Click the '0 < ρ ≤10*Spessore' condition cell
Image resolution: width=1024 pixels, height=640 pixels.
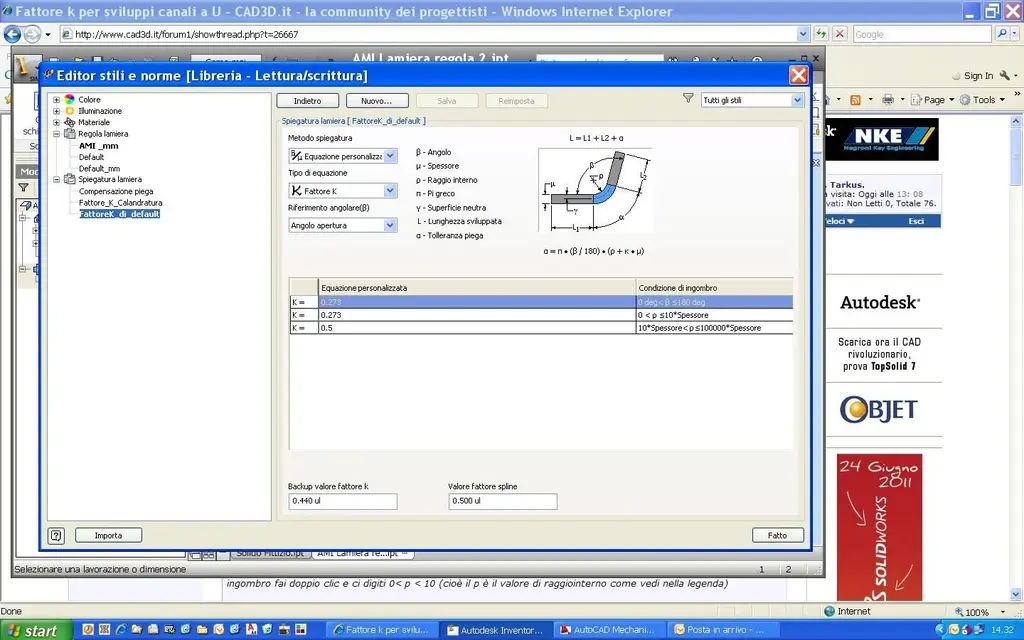tap(714, 315)
